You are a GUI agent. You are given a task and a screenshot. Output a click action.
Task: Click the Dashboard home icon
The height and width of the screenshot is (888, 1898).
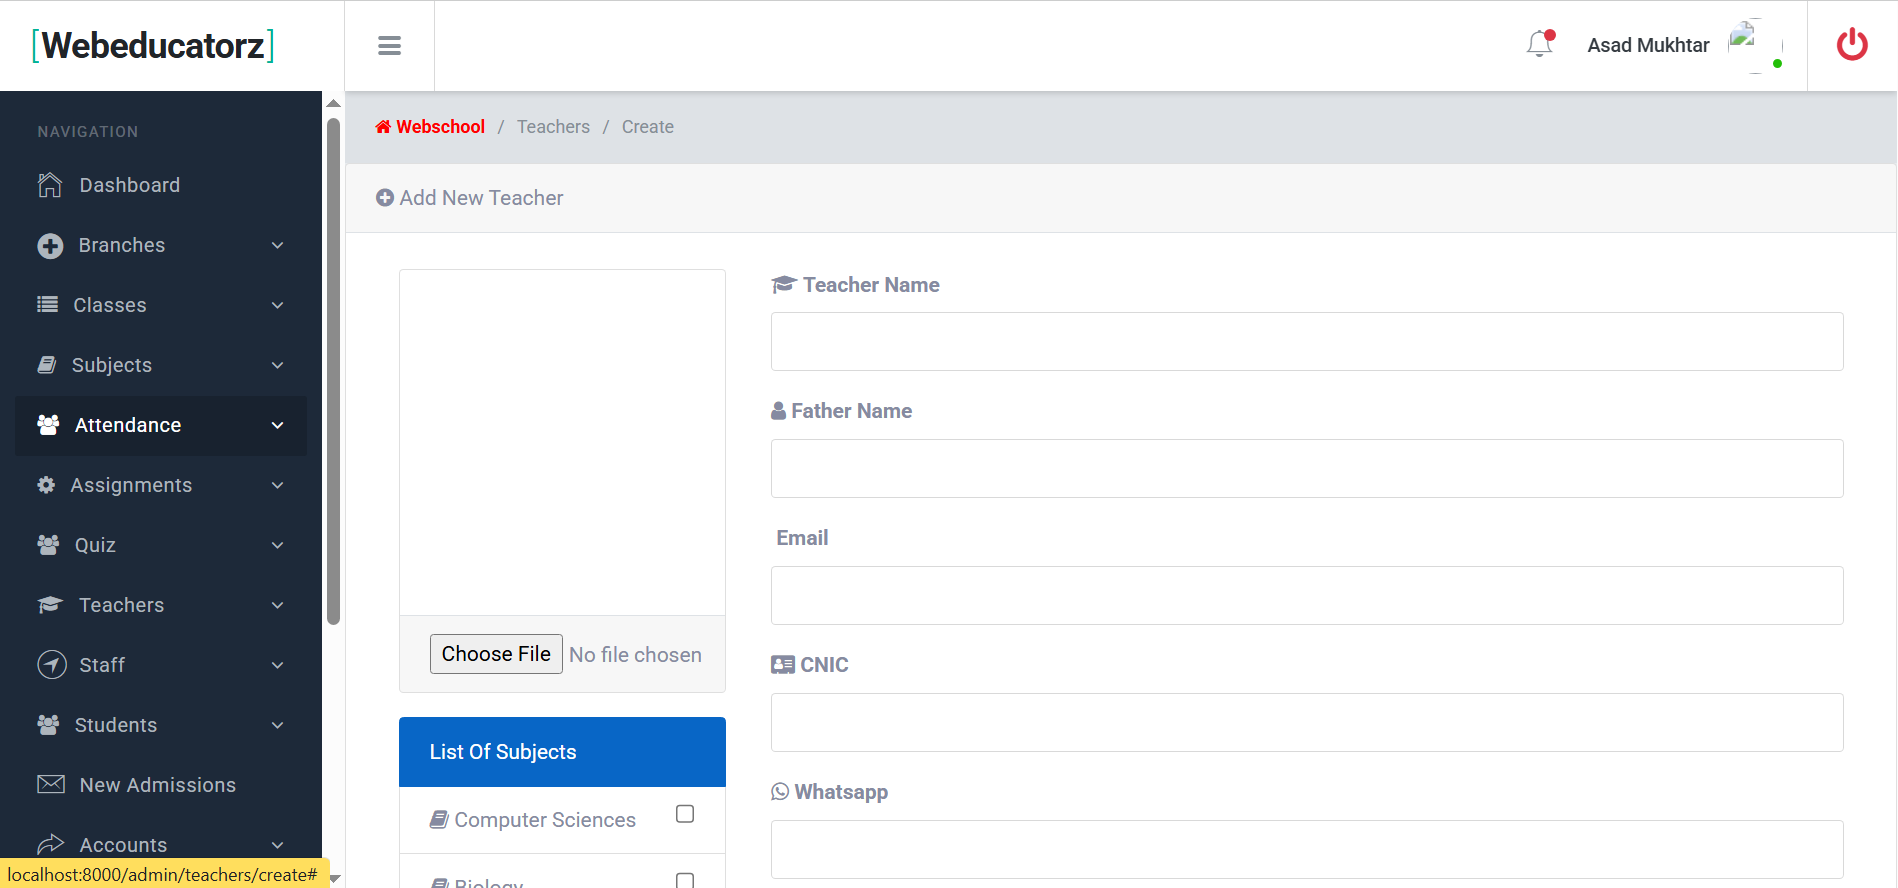[x=50, y=185]
